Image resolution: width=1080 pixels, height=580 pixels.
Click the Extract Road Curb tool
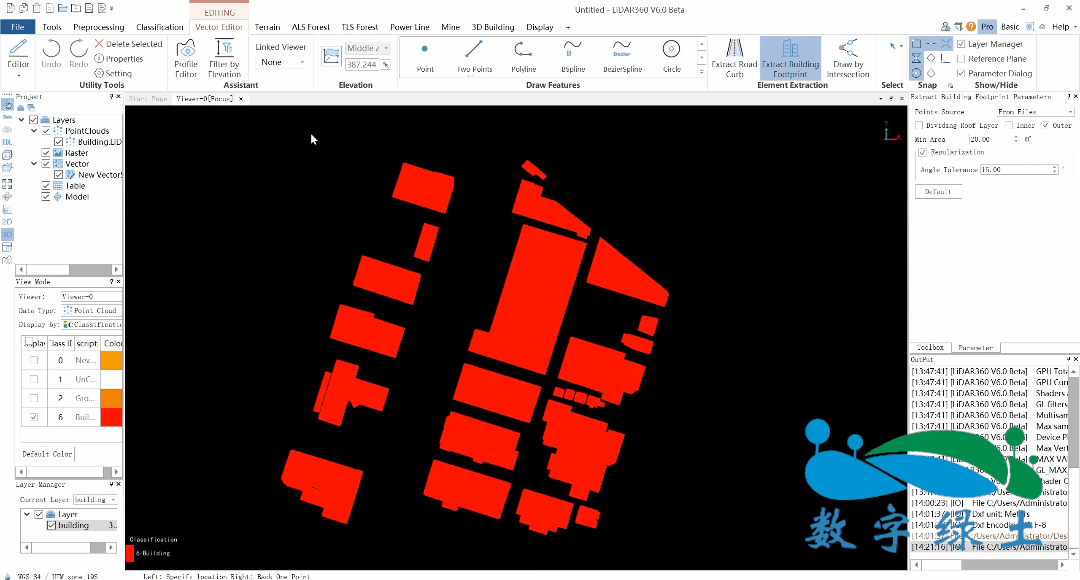(x=734, y=58)
